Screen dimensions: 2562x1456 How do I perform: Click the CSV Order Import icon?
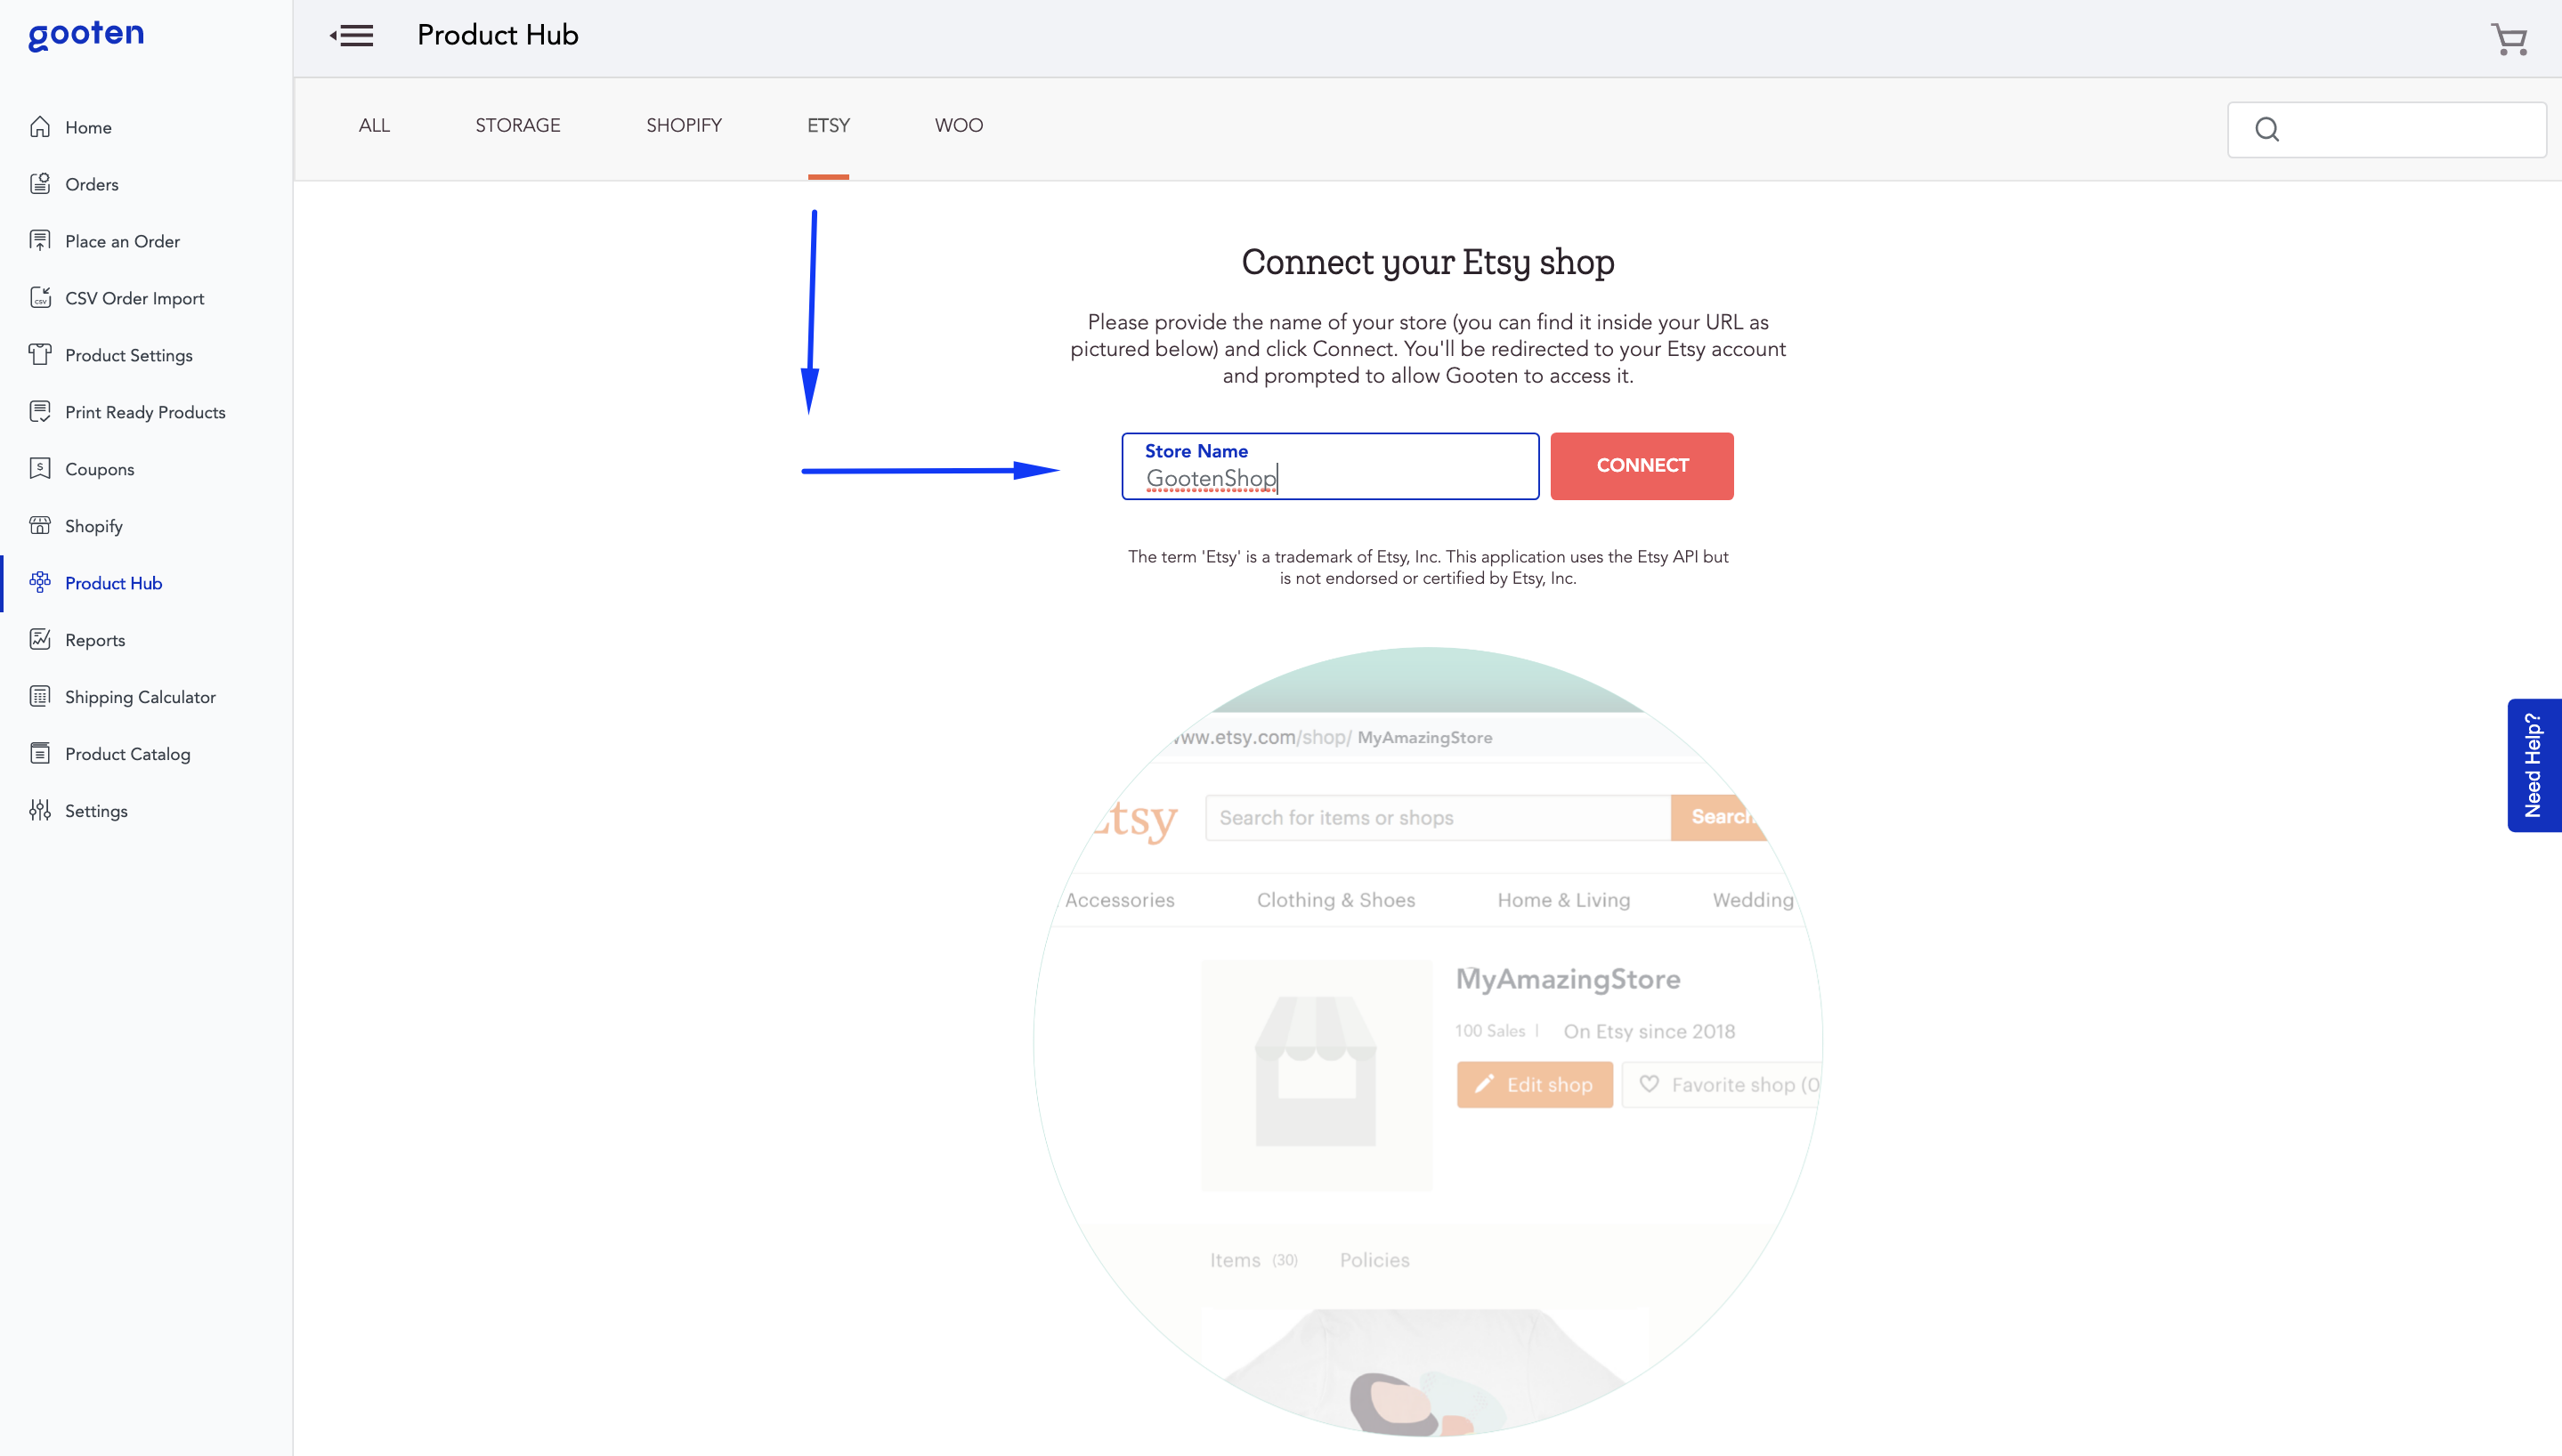[40, 298]
